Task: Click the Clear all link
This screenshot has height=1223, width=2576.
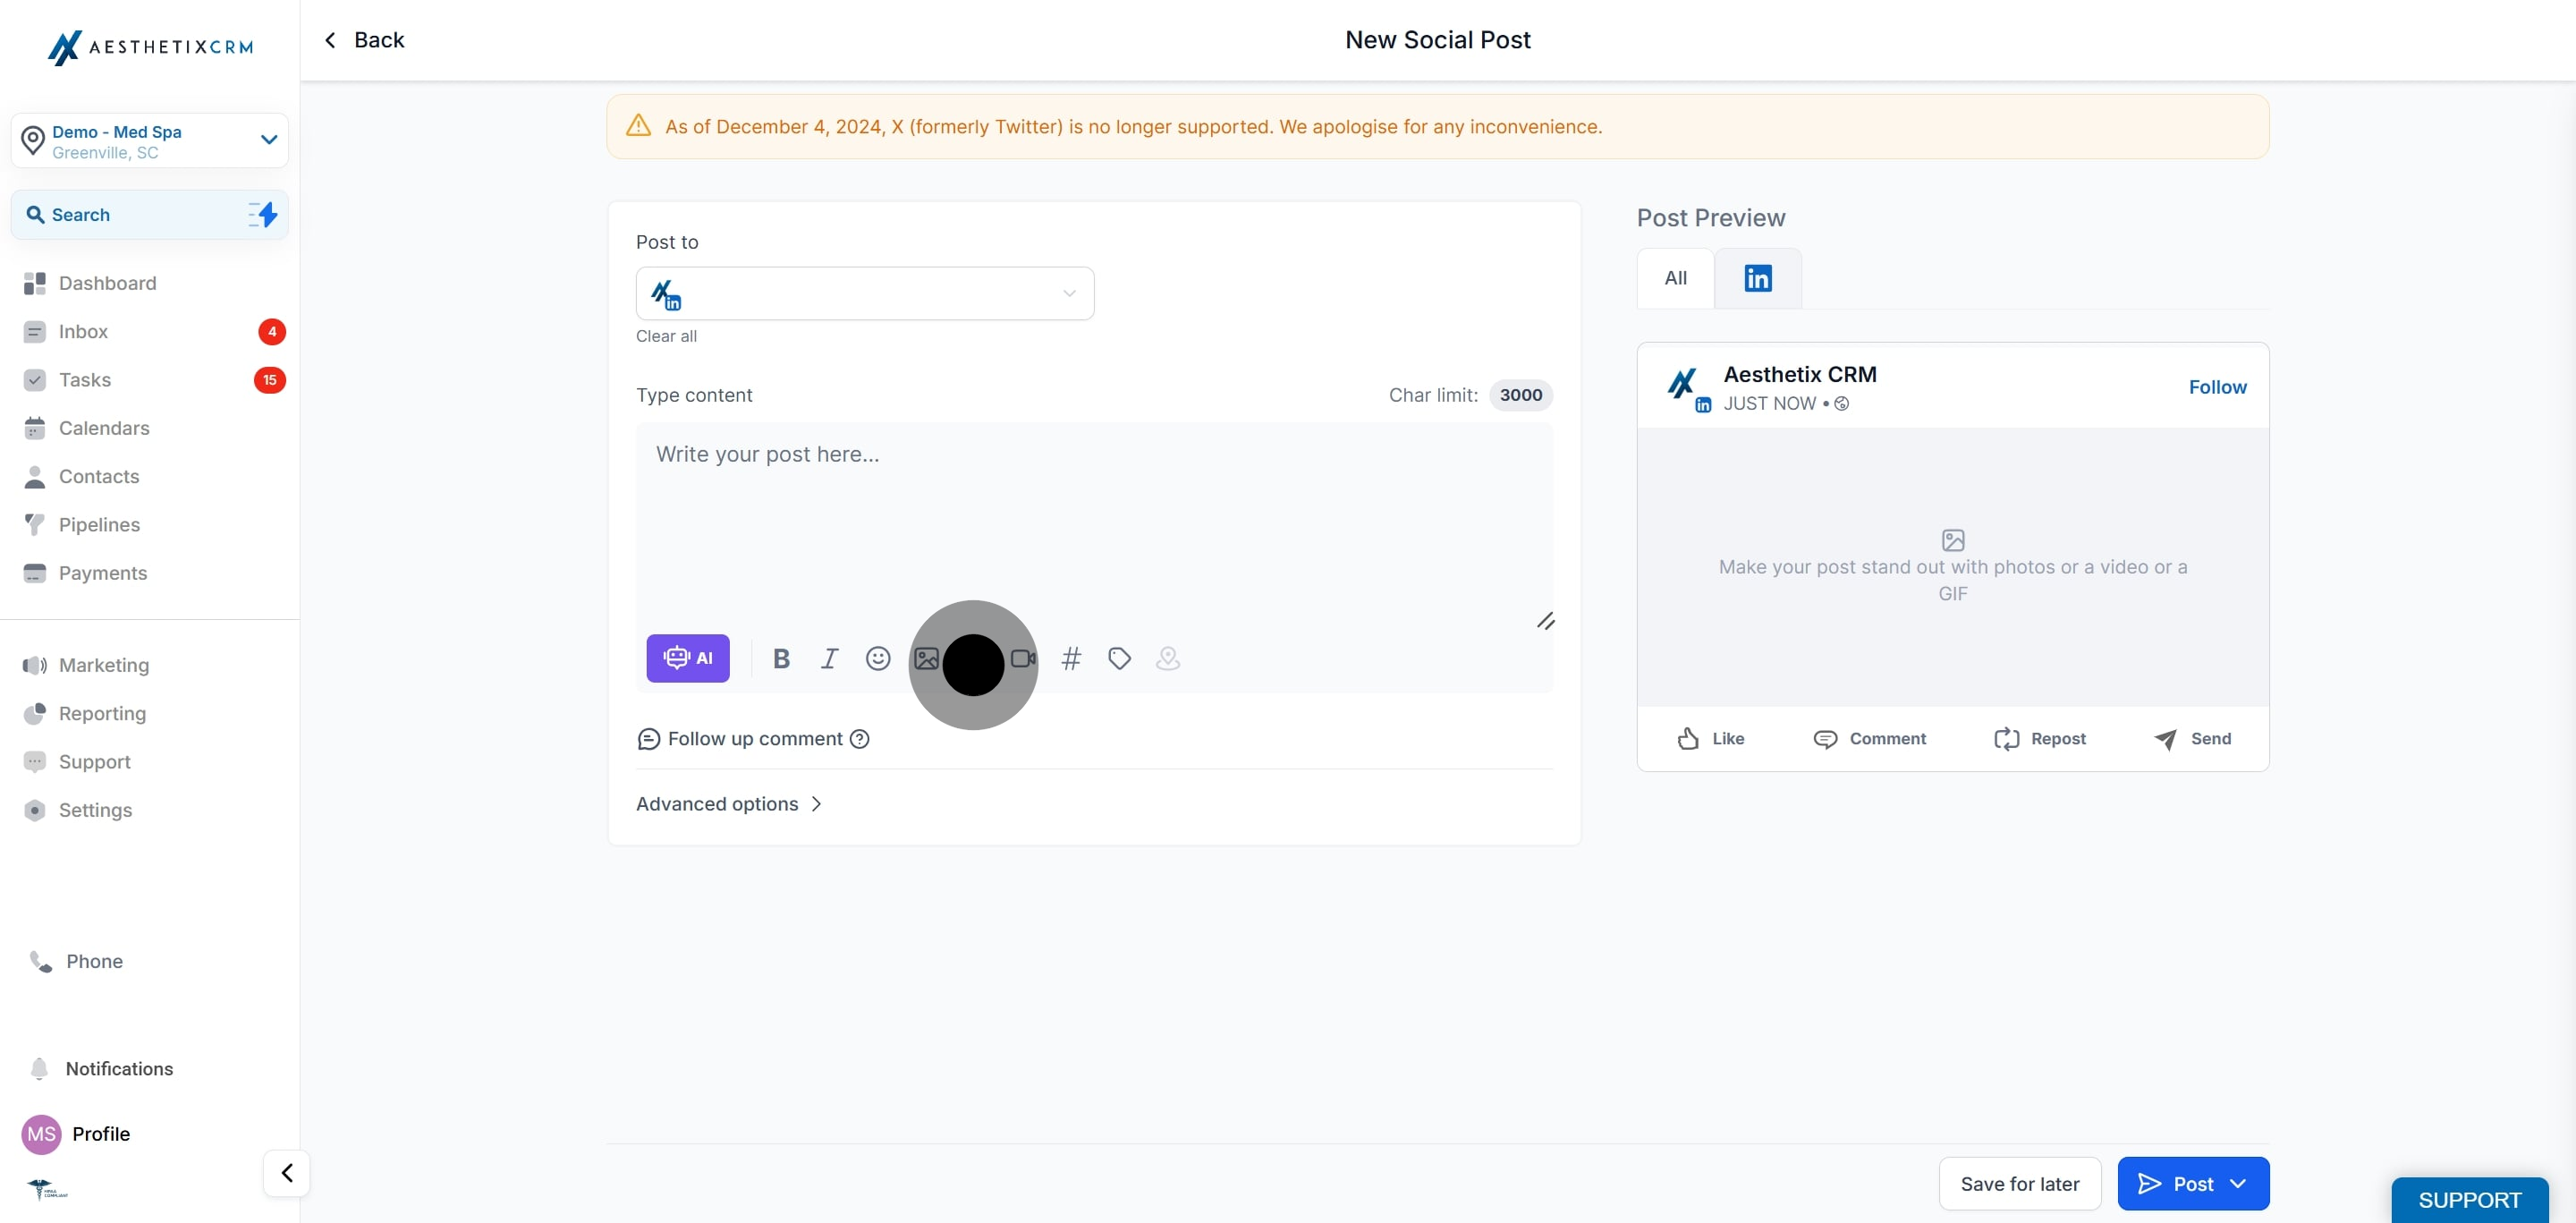Action: click(666, 336)
